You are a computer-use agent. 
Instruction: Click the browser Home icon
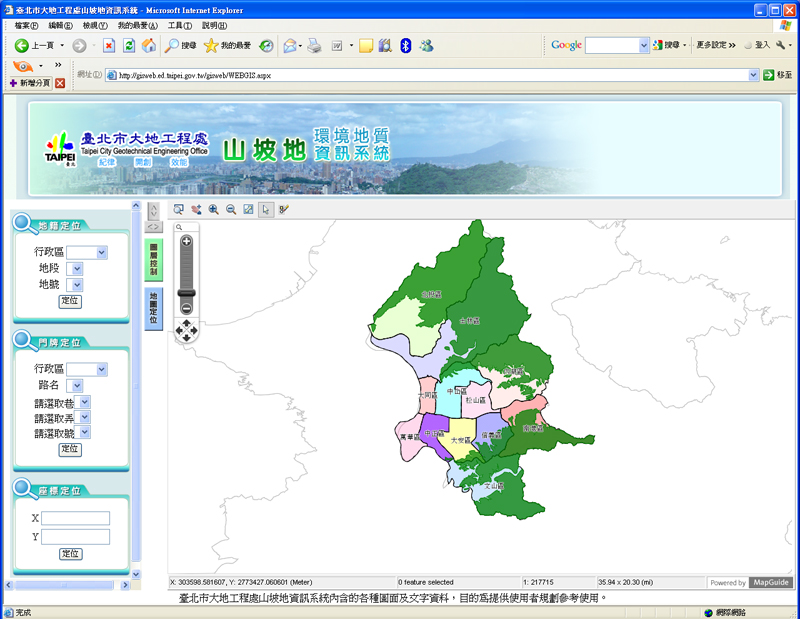click(149, 45)
